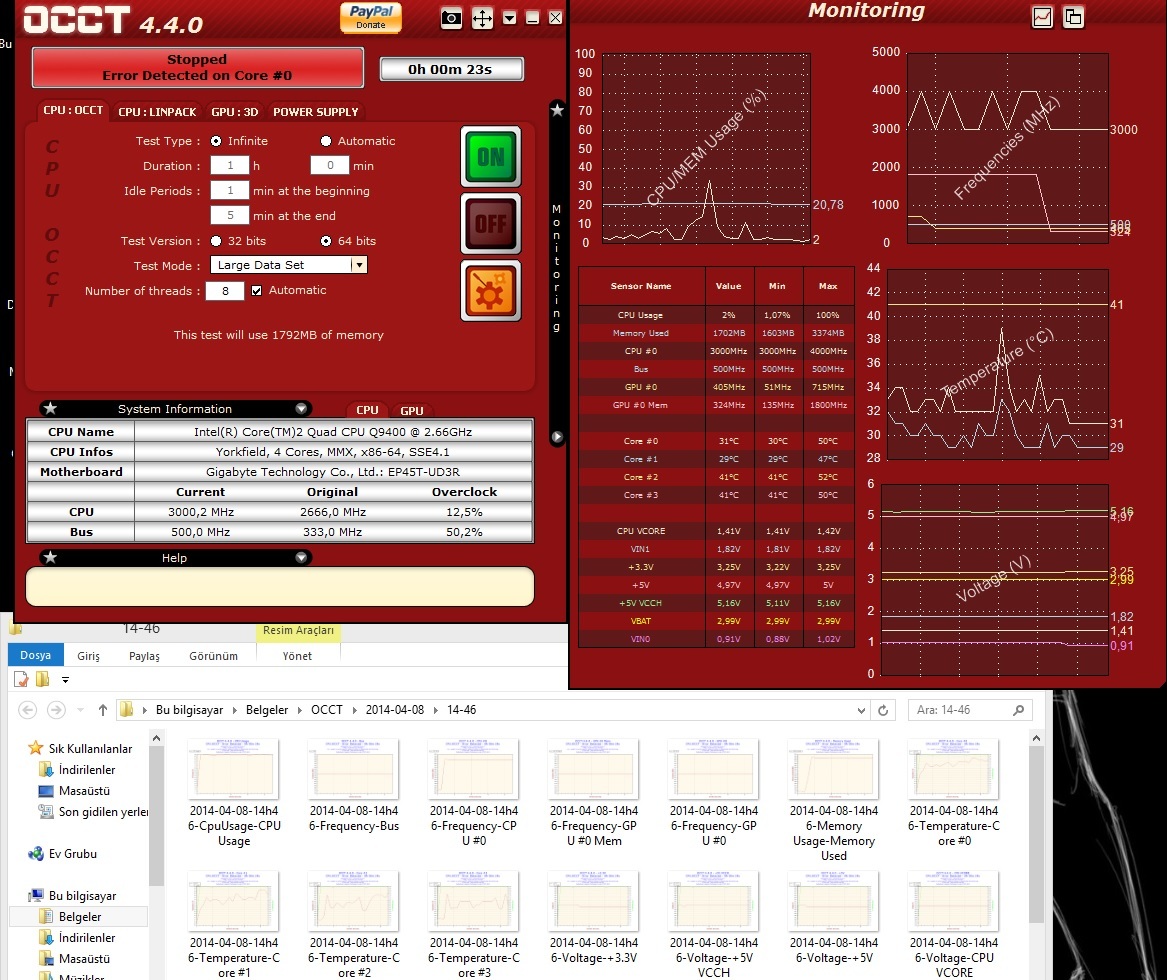
Task: Open the PayPal Donate button
Action: click(x=371, y=17)
